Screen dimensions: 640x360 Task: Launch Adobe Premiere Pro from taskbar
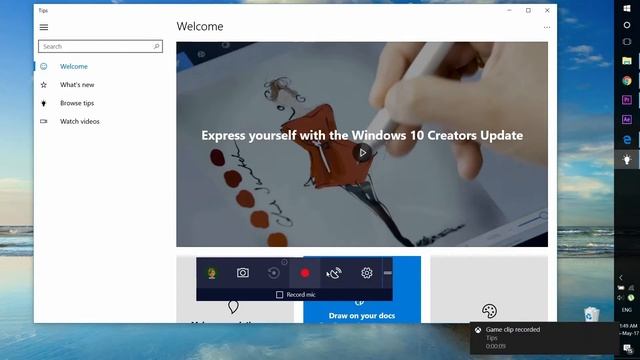click(x=627, y=100)
